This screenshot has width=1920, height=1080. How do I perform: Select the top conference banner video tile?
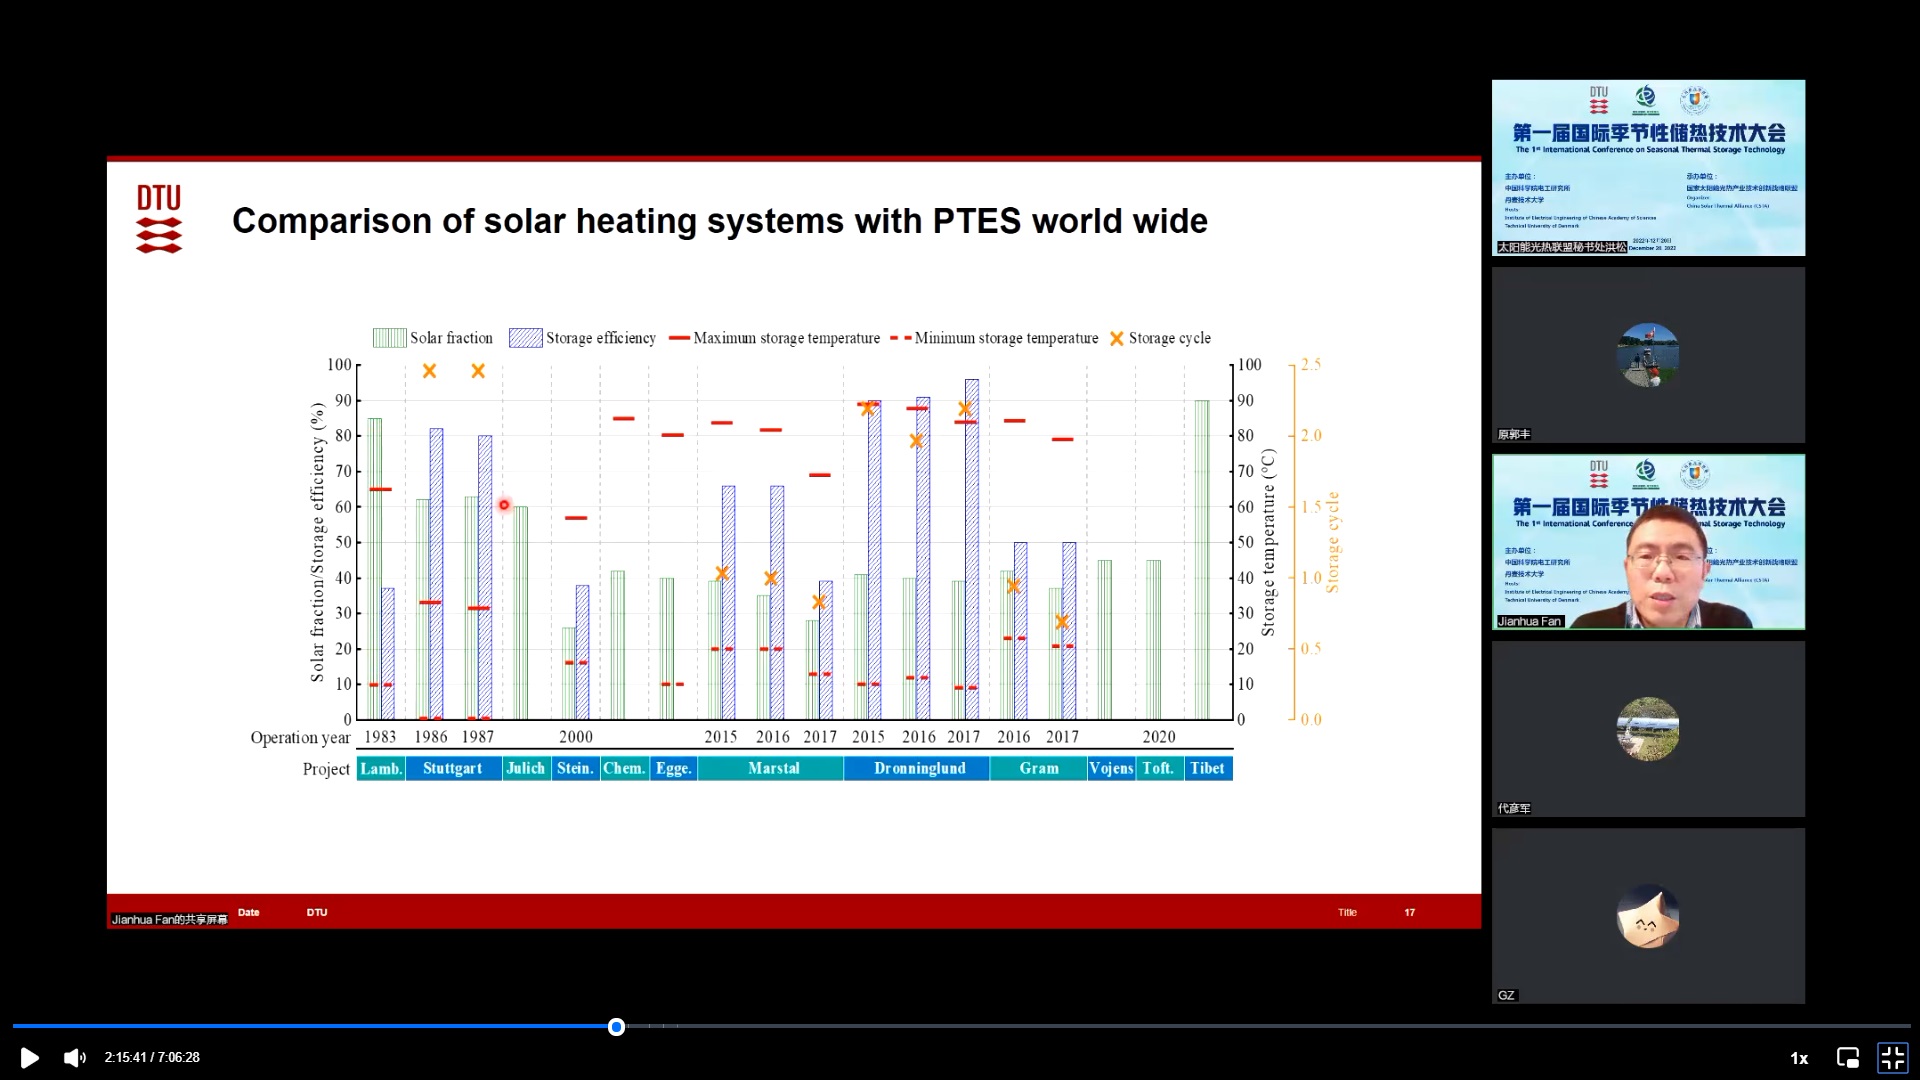click(x=1648, y=168)
